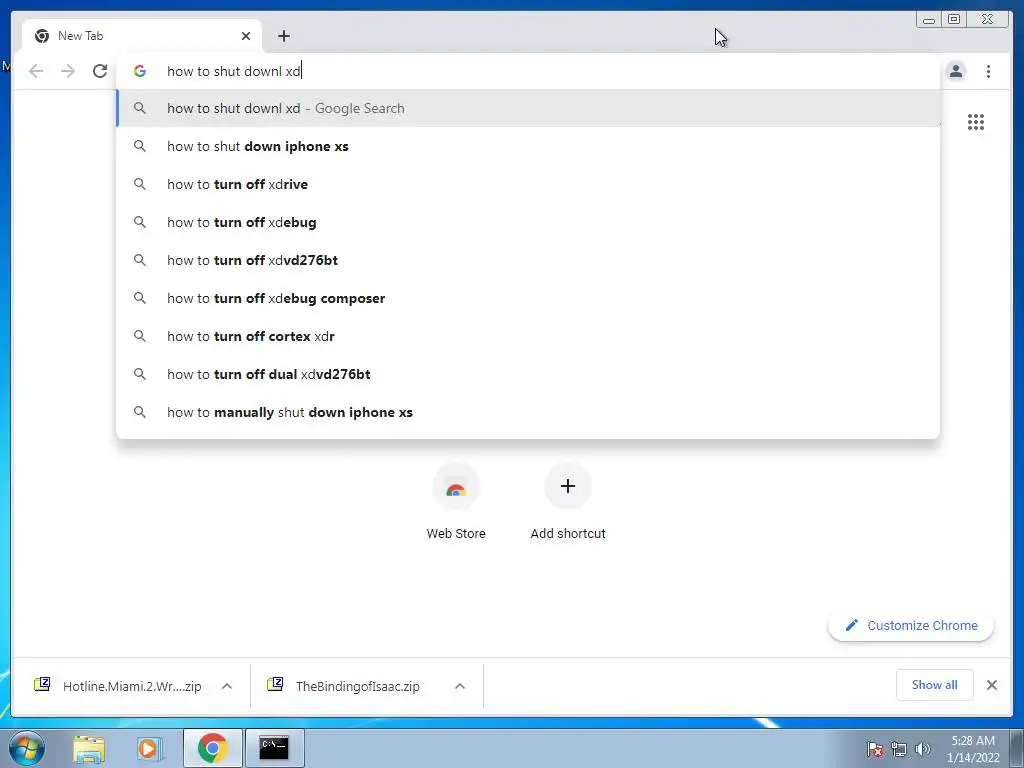Switch to the Command Prompt taskbar window
The width and height of the screenshot is (1024, 768).
point(274,748)
